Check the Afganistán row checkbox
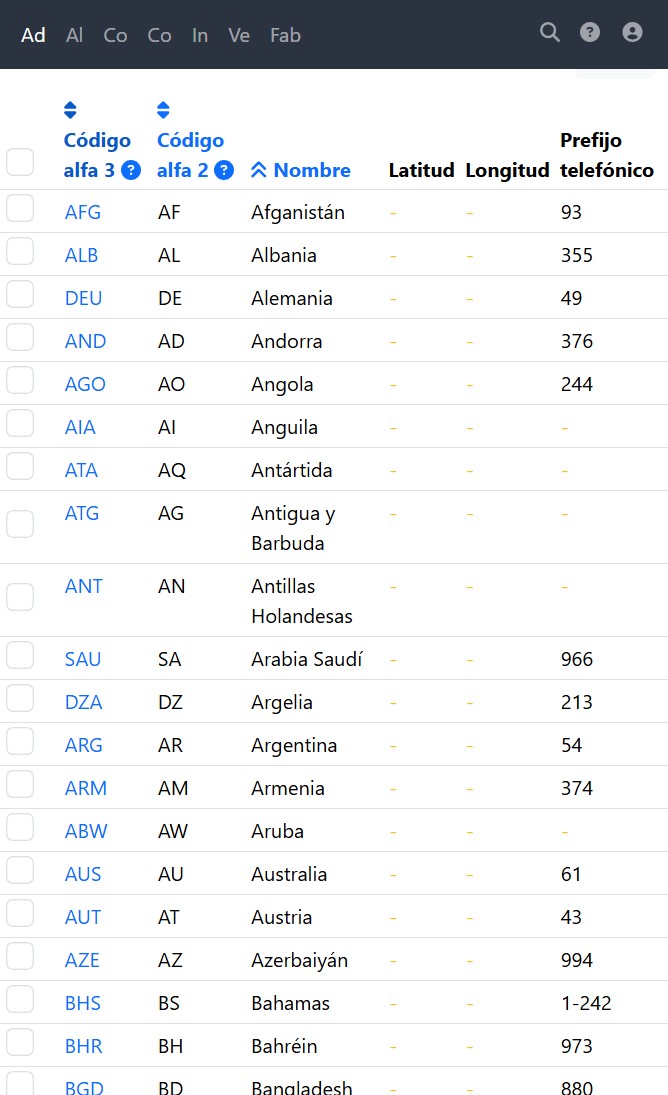Image resolution: width=668 pixels, height=1095 pixels. [x=20, y=209]
